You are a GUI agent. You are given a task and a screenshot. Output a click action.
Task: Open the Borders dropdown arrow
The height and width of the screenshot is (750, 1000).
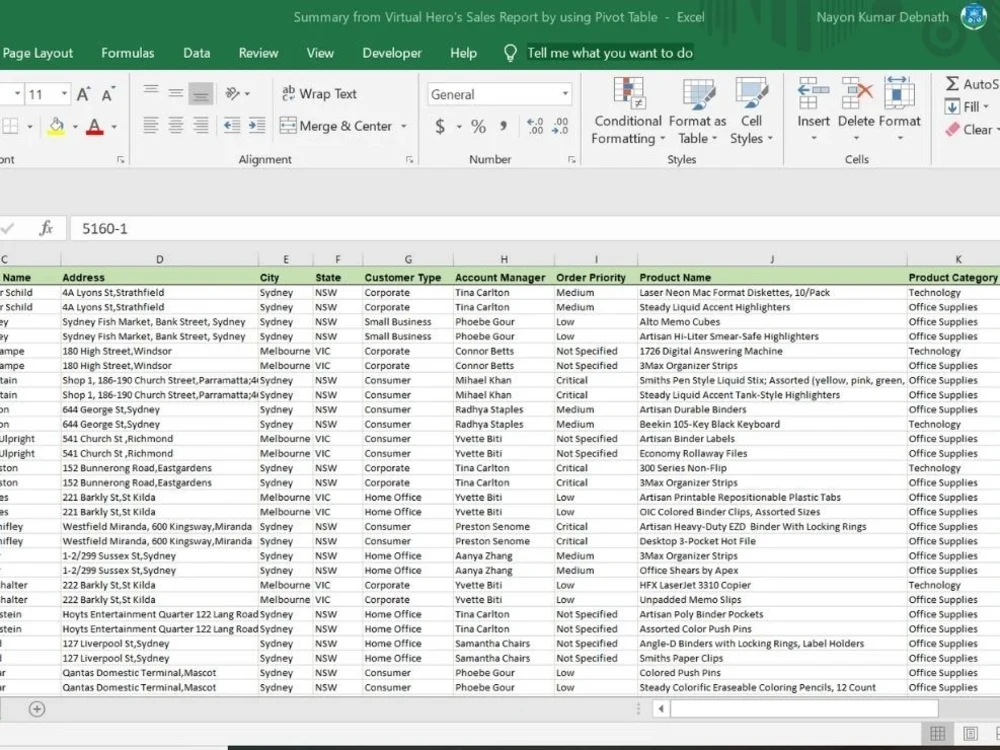point(29,126)
